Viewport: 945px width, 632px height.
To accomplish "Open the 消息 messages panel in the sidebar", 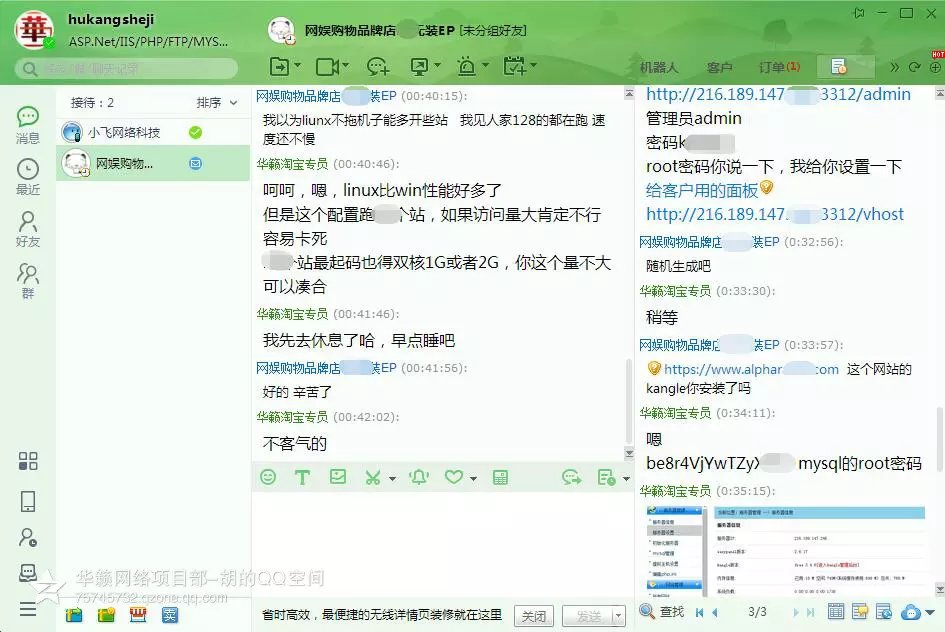I will point(28,125).
